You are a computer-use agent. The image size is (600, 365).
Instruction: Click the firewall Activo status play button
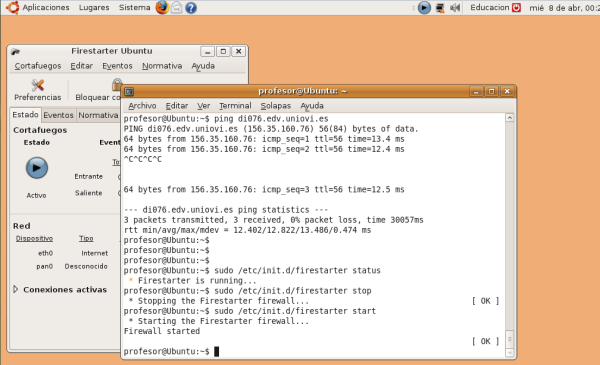[37, 168]
